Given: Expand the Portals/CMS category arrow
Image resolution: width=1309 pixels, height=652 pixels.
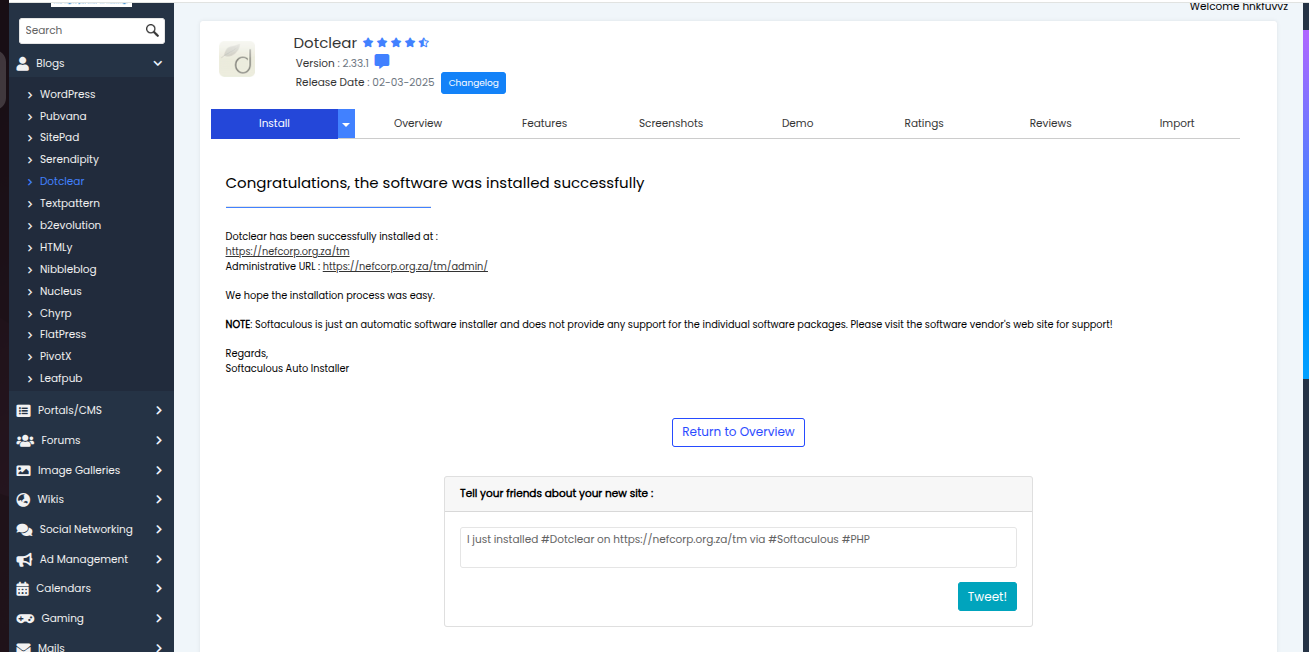Looking at the screenshot, I should (159, 410).
